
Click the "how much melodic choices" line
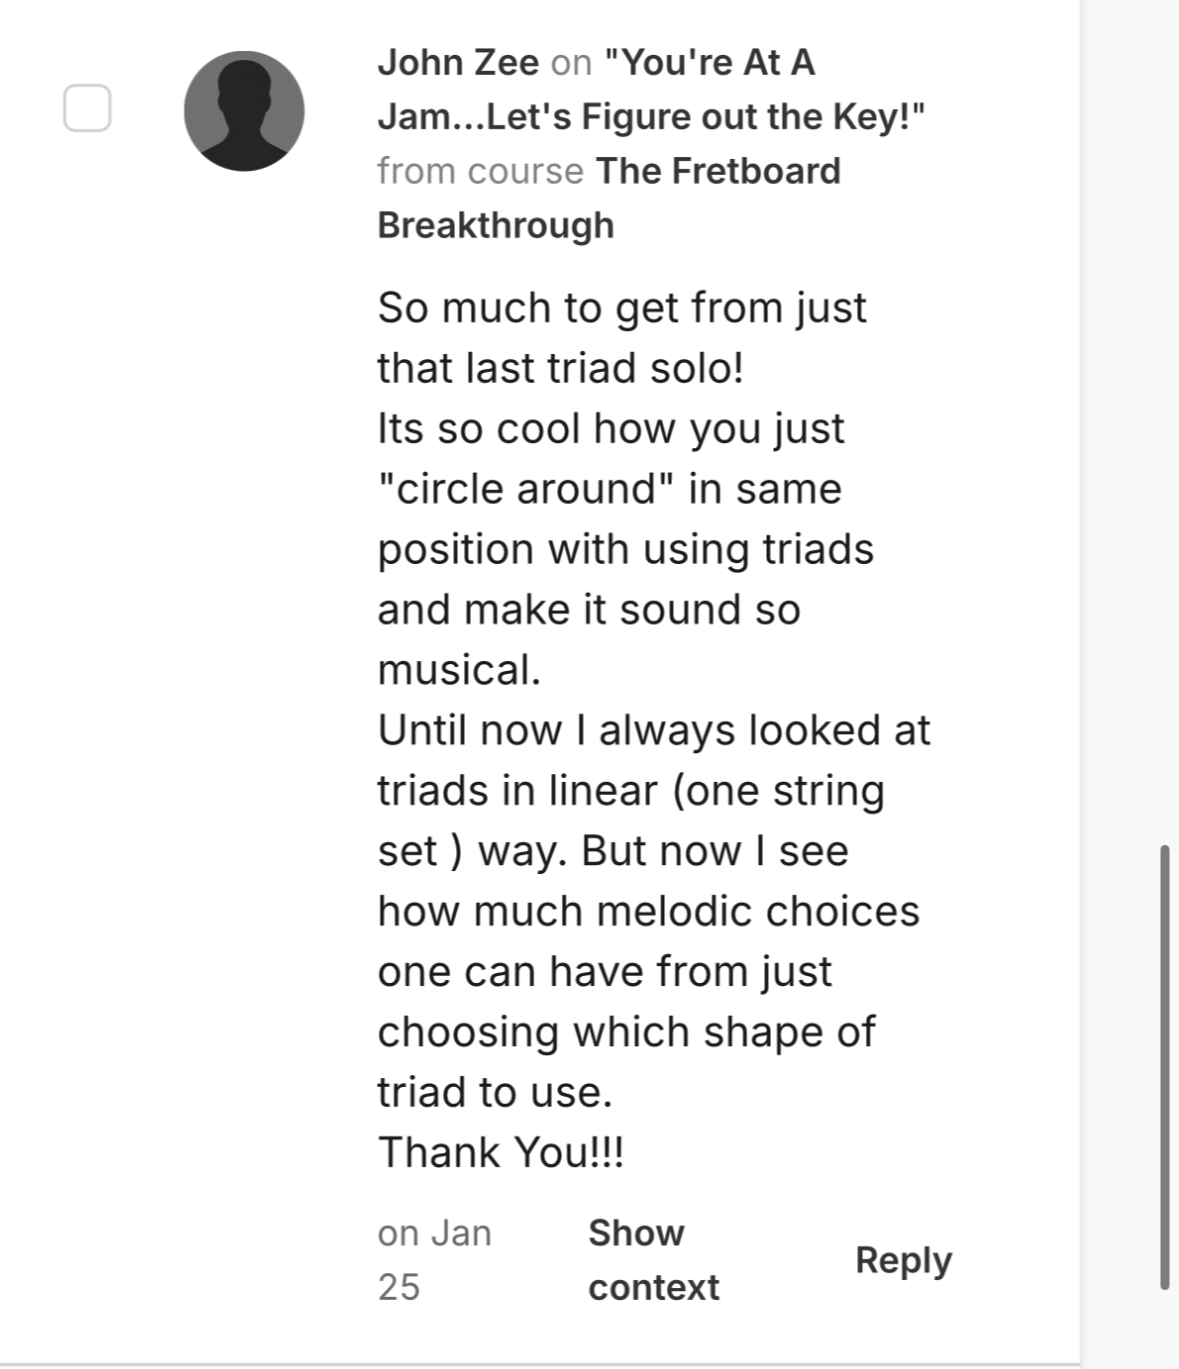(648, 911)
